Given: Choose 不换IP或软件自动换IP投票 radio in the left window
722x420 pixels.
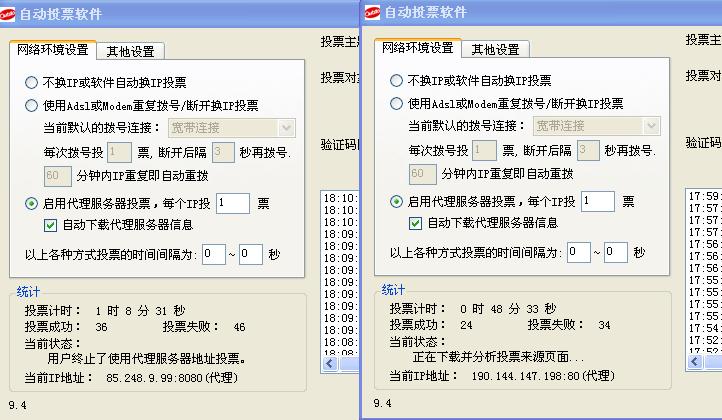Looking at the screenshot, I should pyautogui.click(x=32, y=83).
